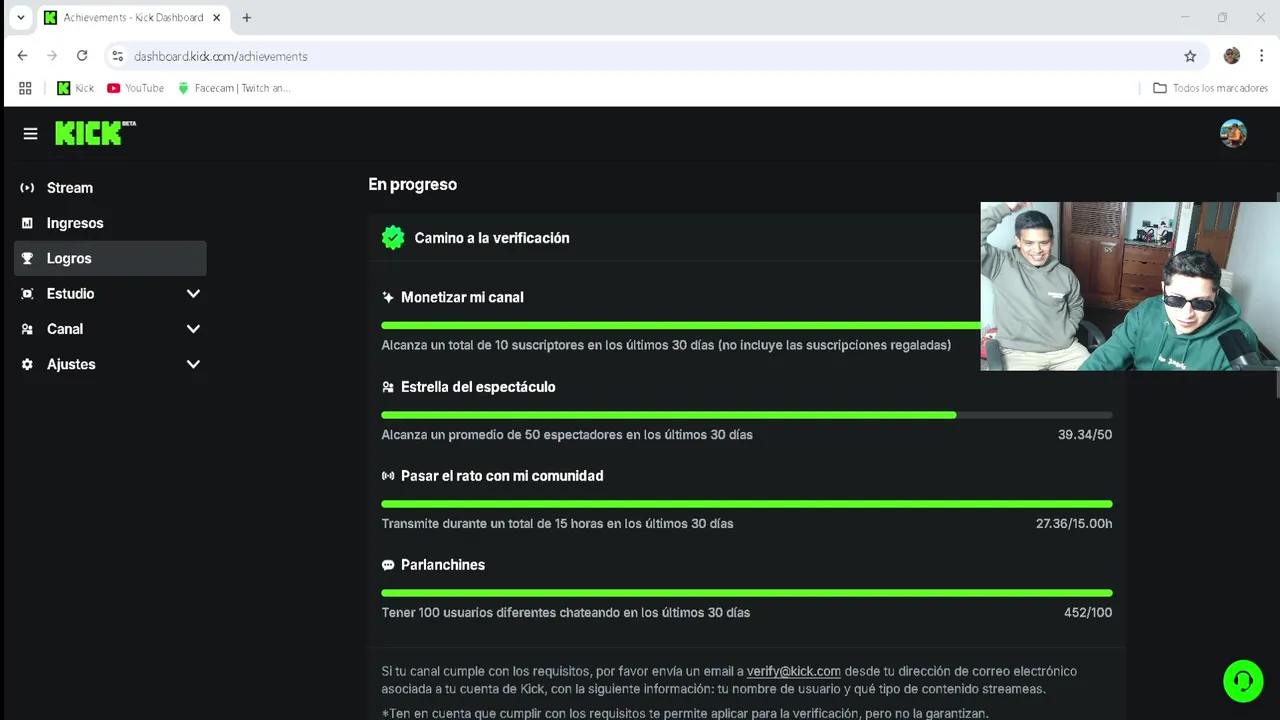Open the green support headset chat button
Viewport: 1280px width, 720px height.
(x=1243, y=682)
